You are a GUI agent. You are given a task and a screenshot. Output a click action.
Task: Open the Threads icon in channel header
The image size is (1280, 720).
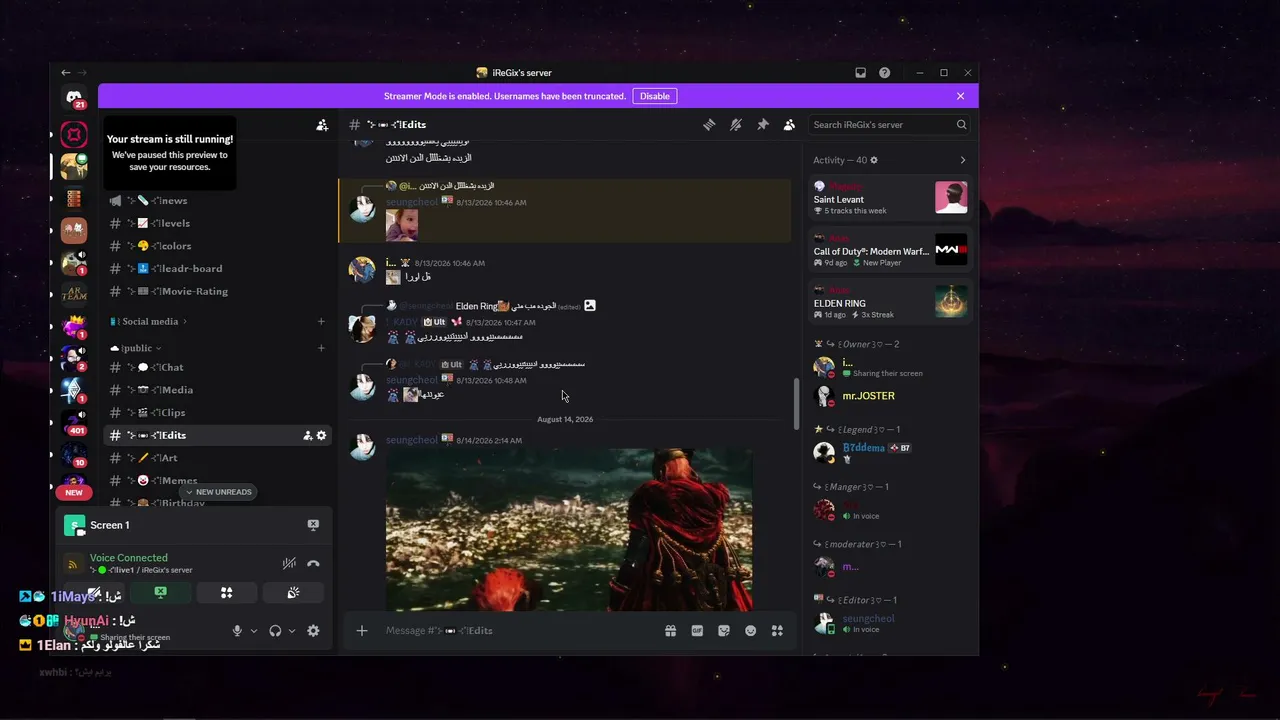click(x=709, y=125)
